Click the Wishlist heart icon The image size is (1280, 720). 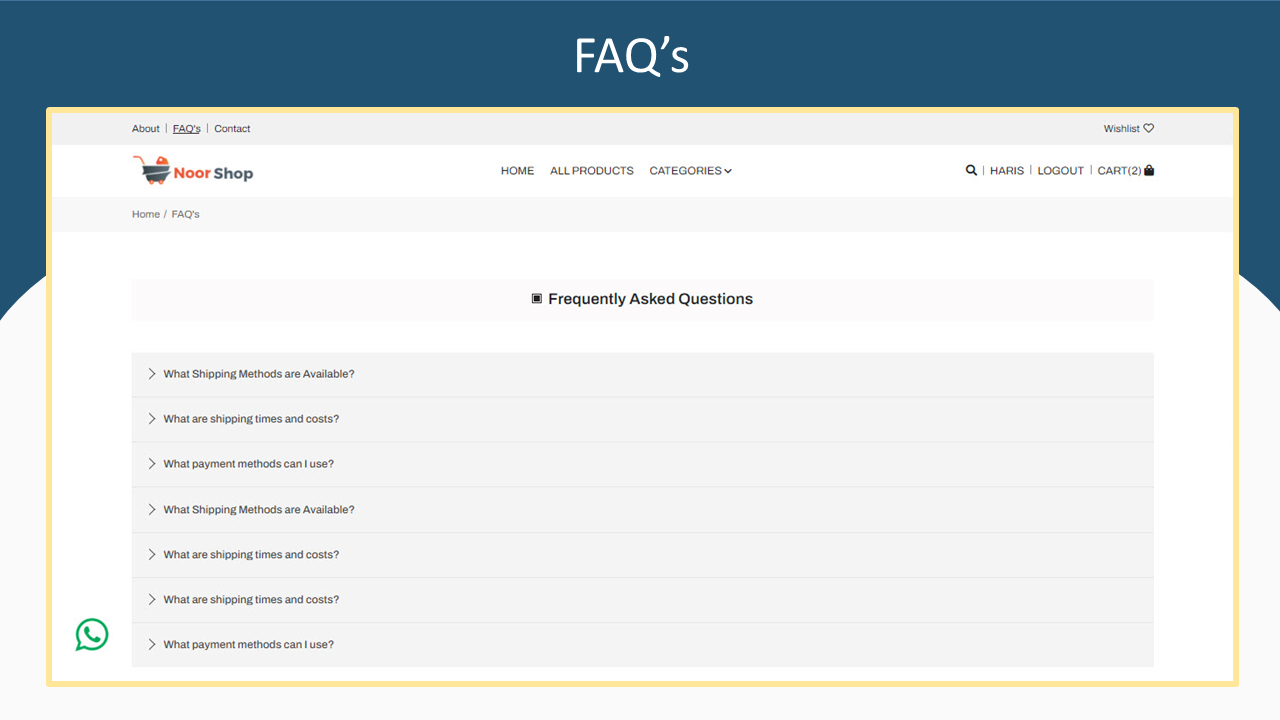(1149, 128)
